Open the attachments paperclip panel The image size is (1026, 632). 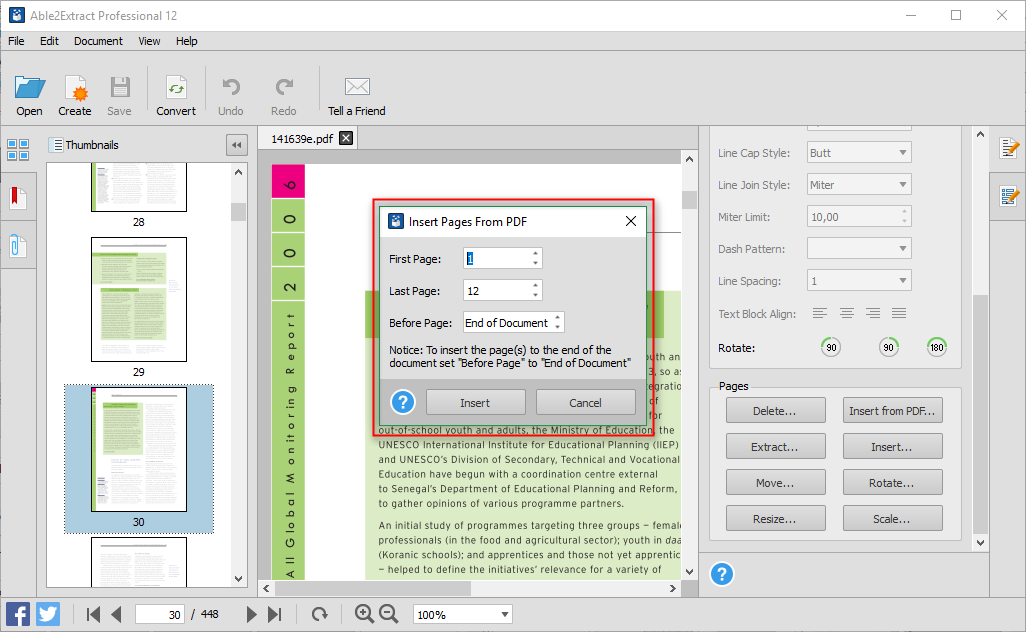(x=18, y=246)
